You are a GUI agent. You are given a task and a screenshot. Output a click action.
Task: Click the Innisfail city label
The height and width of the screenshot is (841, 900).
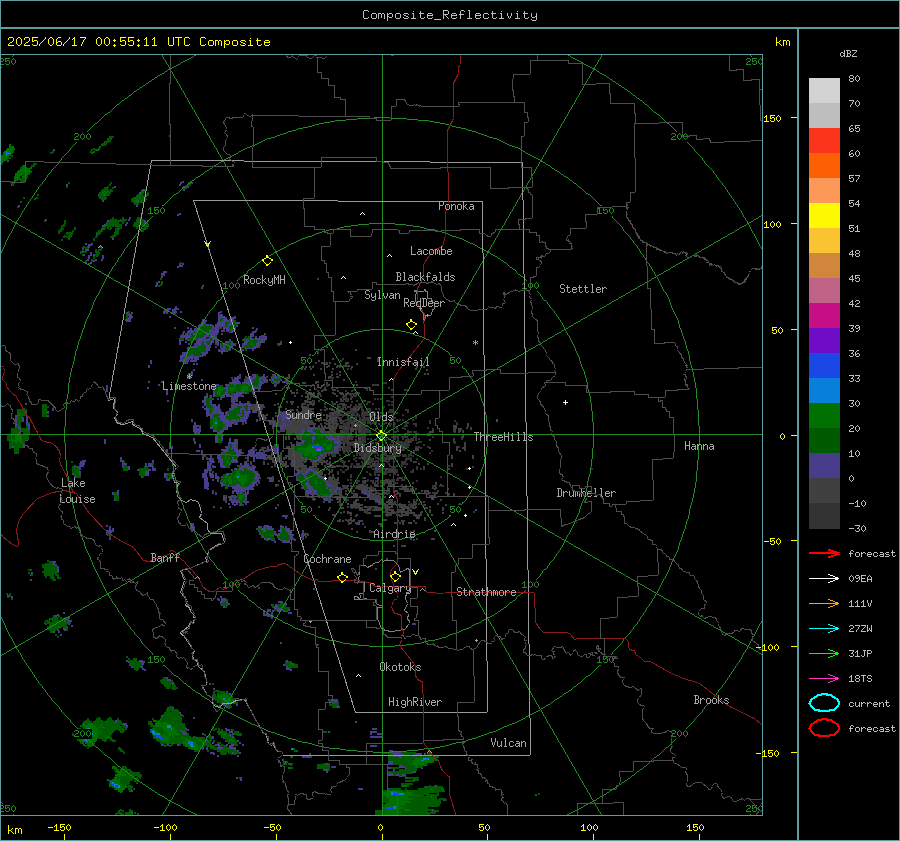click(403, 362)
